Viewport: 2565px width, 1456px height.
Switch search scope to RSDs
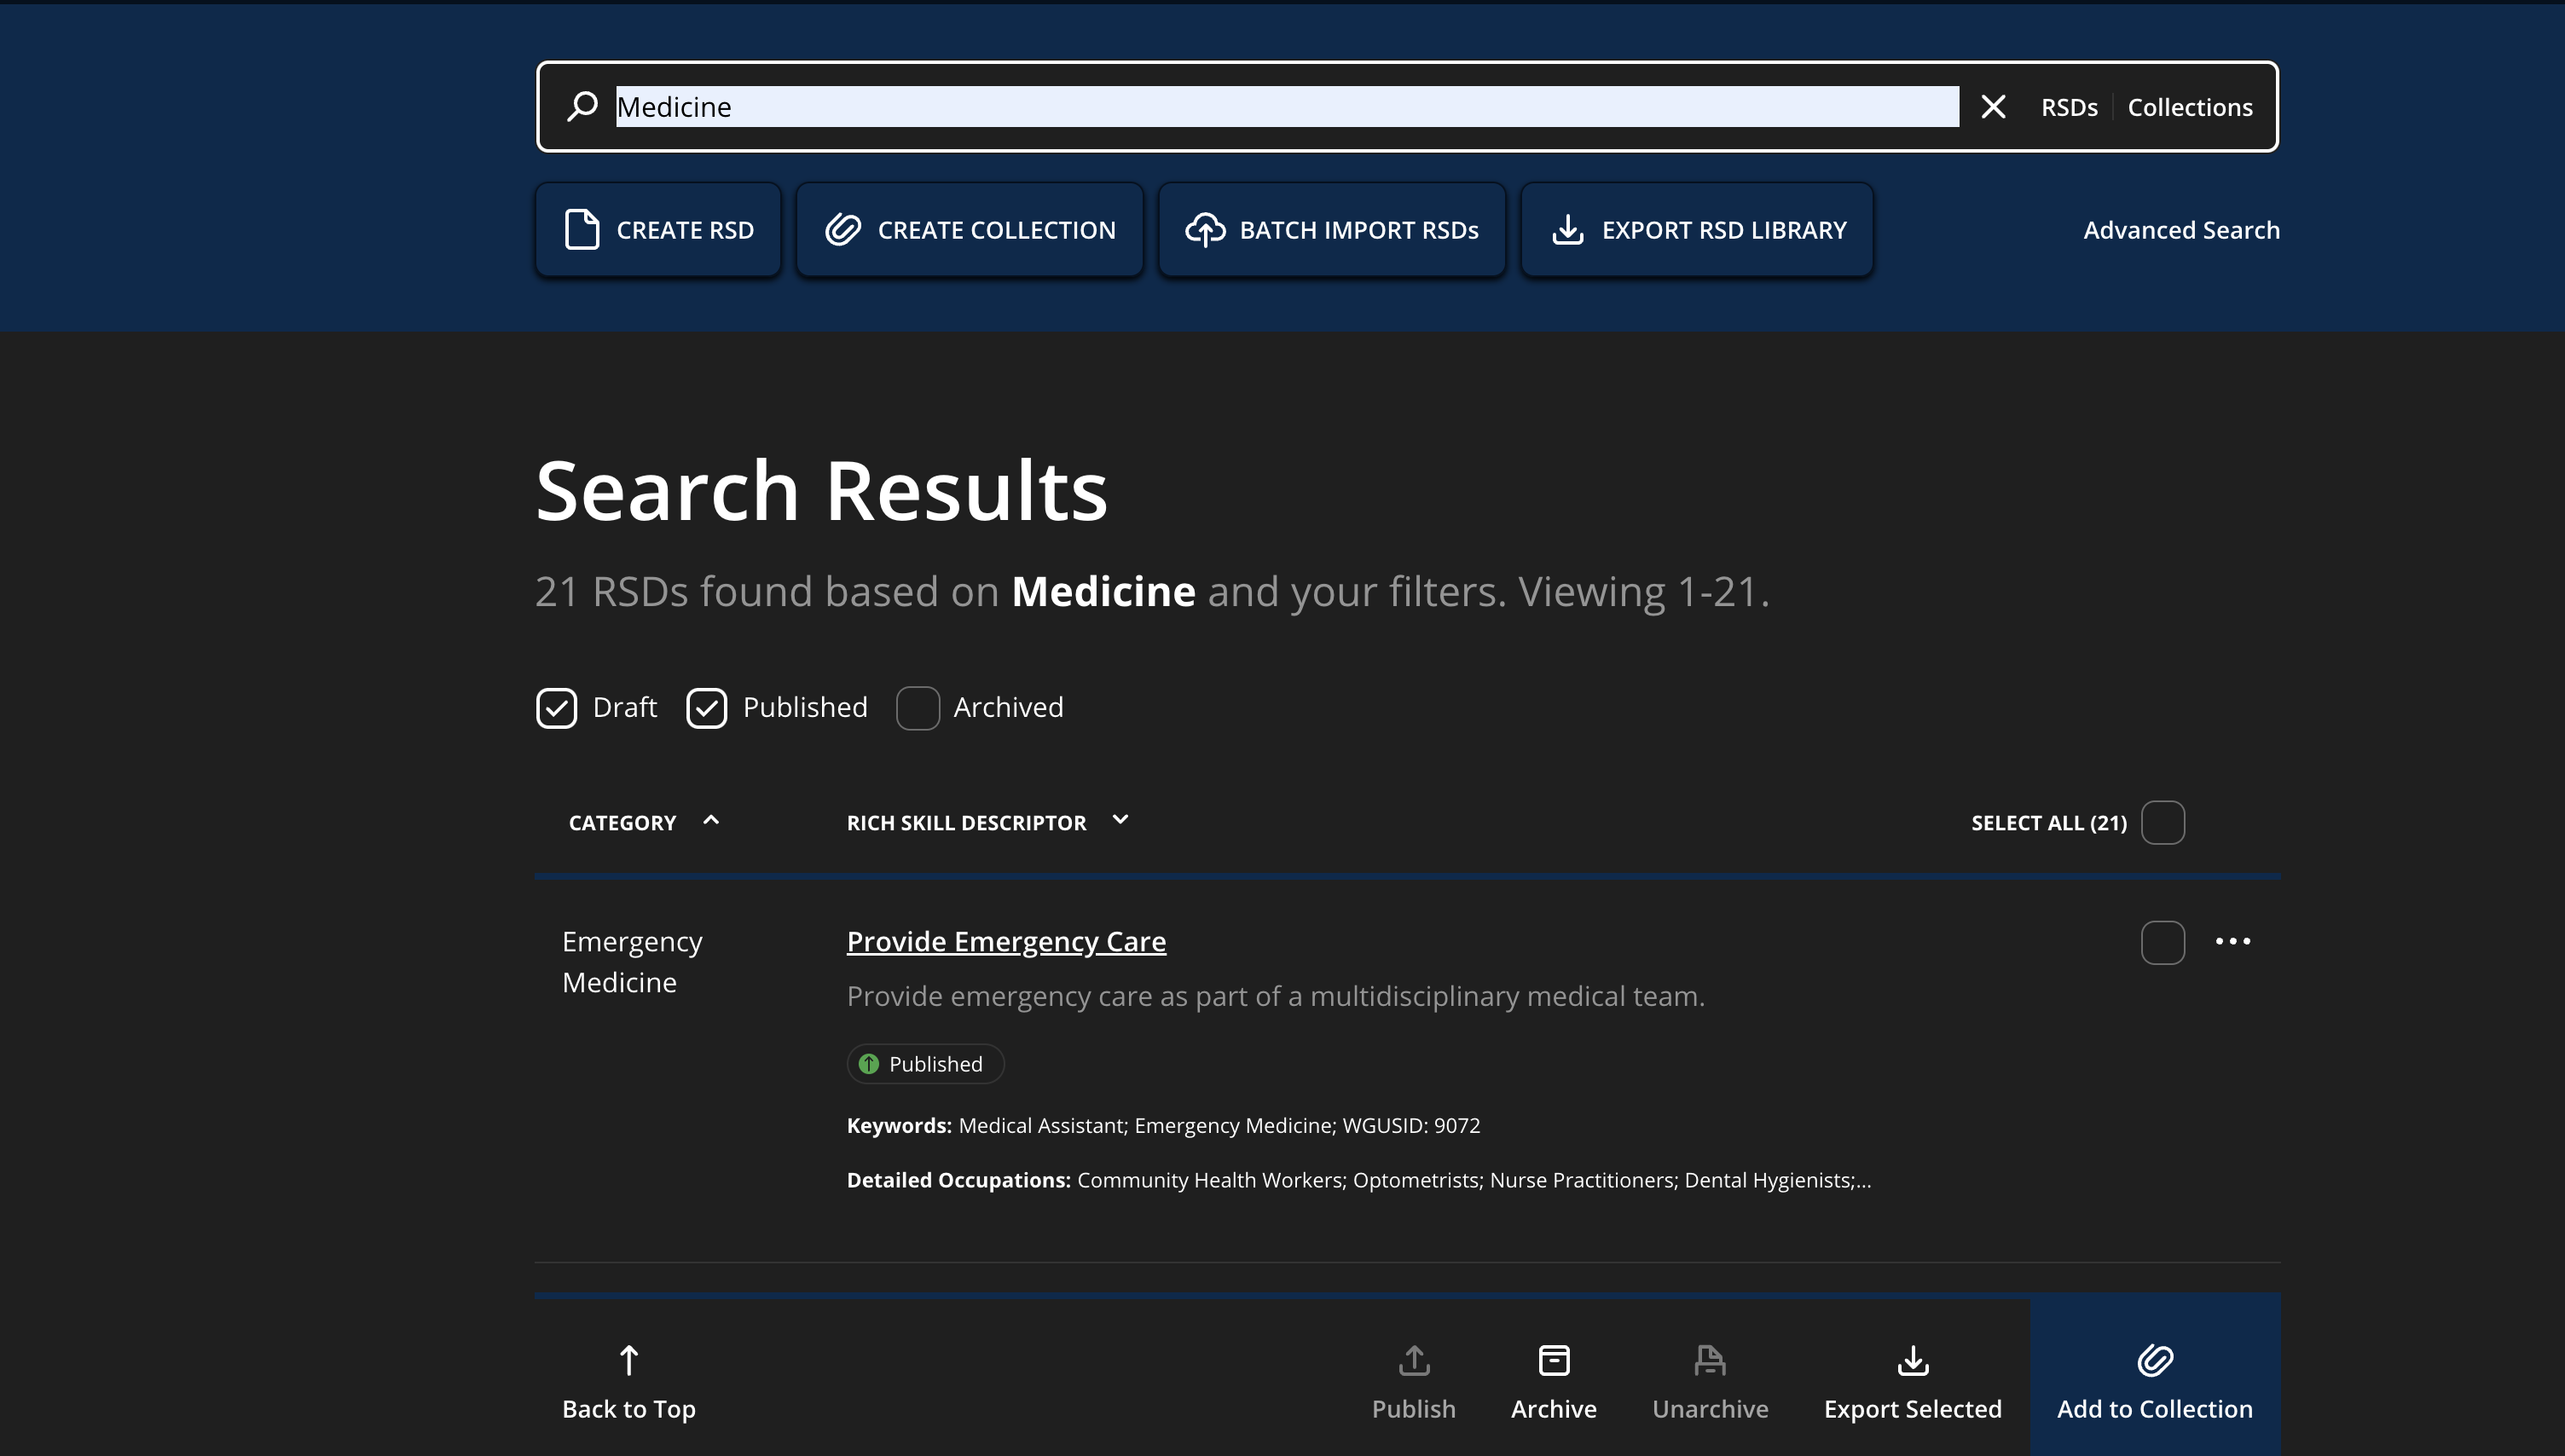pos(2068,107)
